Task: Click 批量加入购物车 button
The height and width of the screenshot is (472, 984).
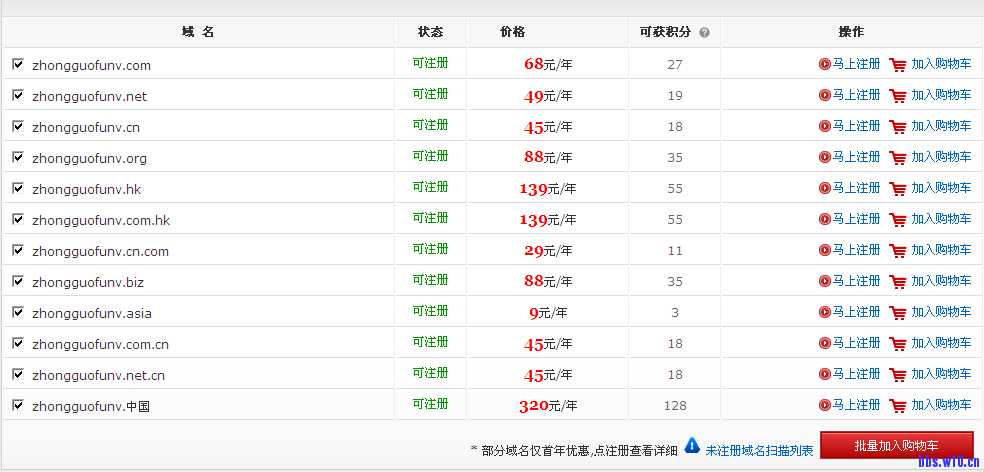Action: 896,446
